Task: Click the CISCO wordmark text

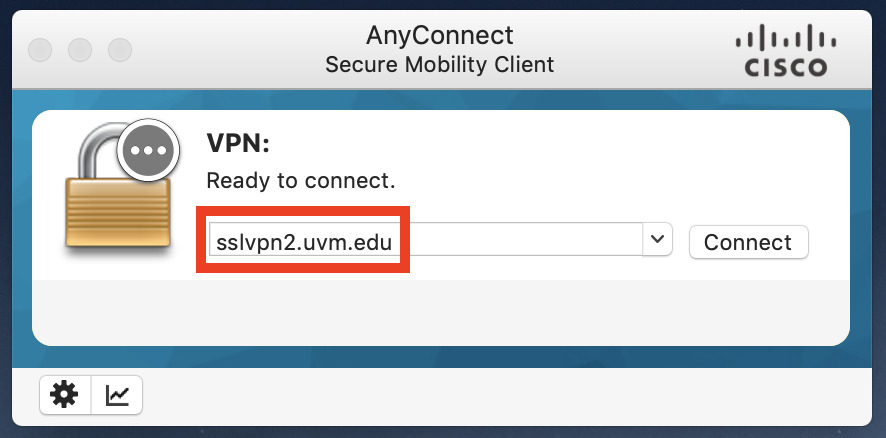Action: tap(785, 67)
